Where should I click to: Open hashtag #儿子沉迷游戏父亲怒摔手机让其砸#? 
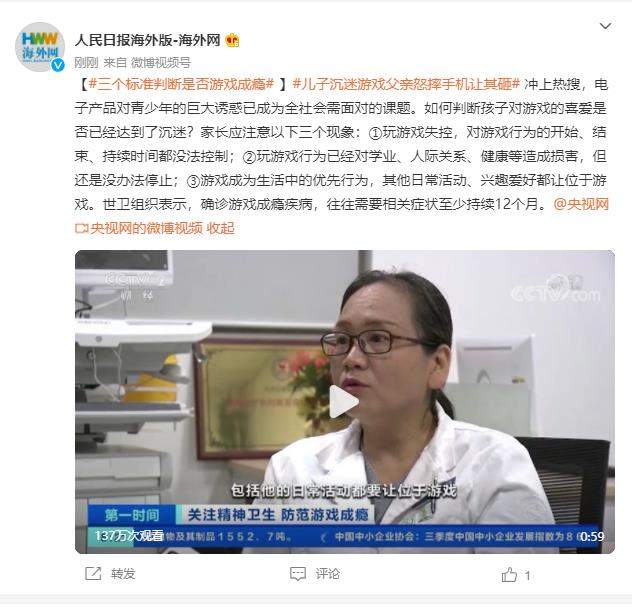(x=407, y=84)
